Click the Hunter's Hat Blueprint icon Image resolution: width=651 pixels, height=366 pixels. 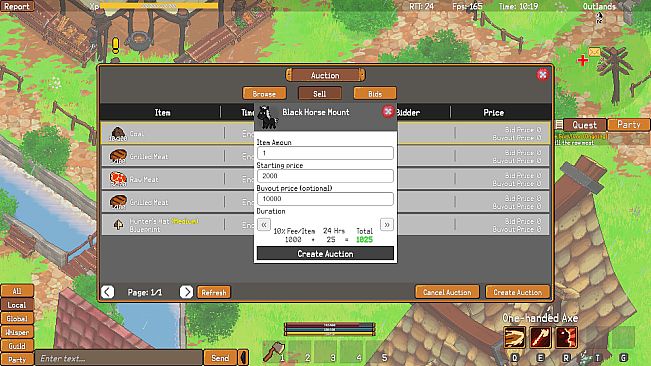click(x=118, y=224)
